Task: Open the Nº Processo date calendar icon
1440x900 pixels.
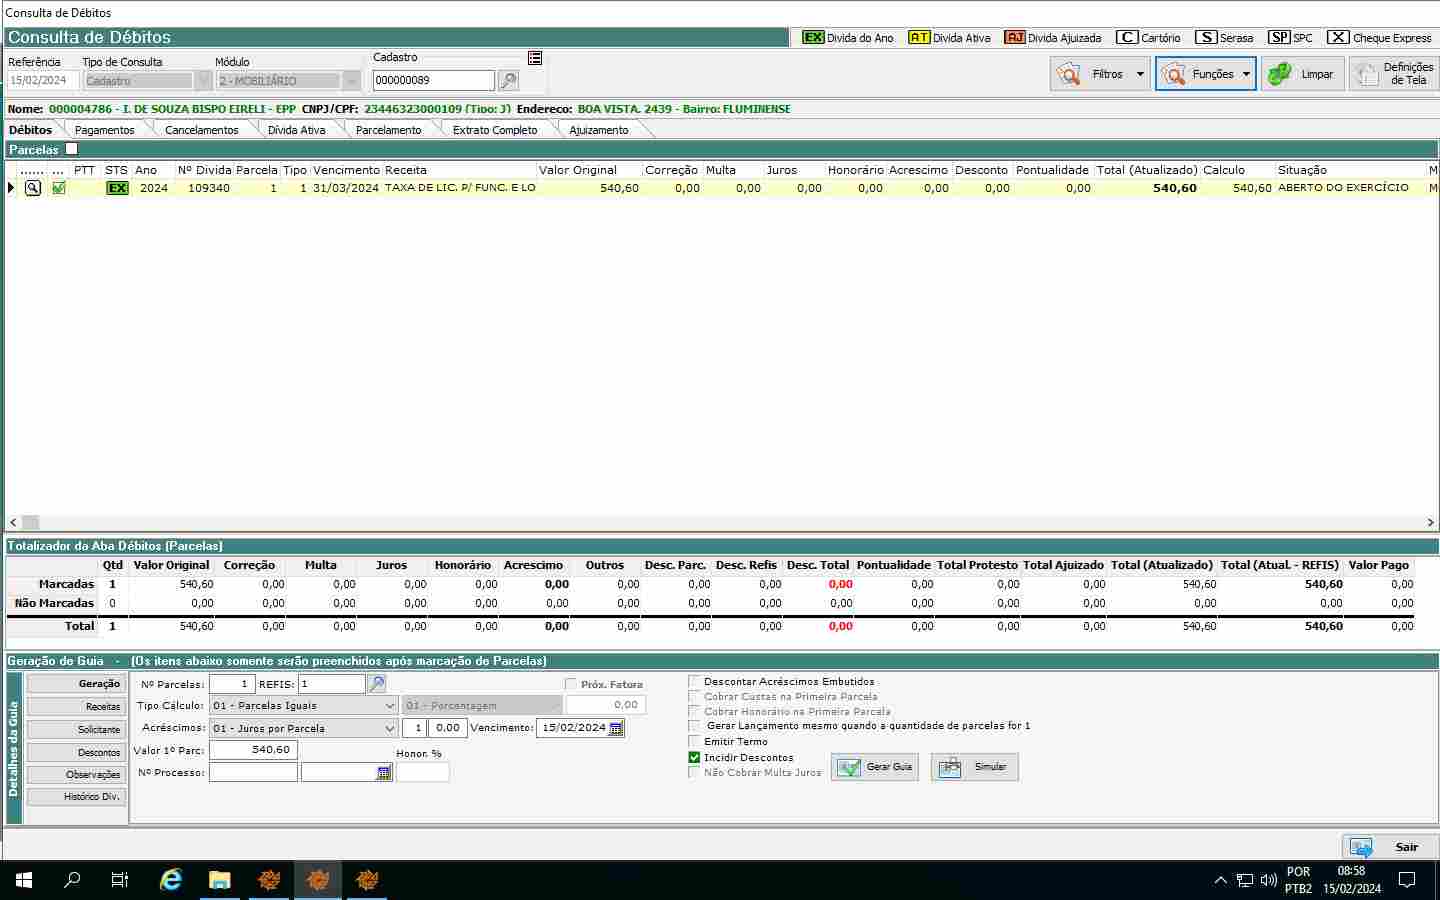Action: (384, 773)
